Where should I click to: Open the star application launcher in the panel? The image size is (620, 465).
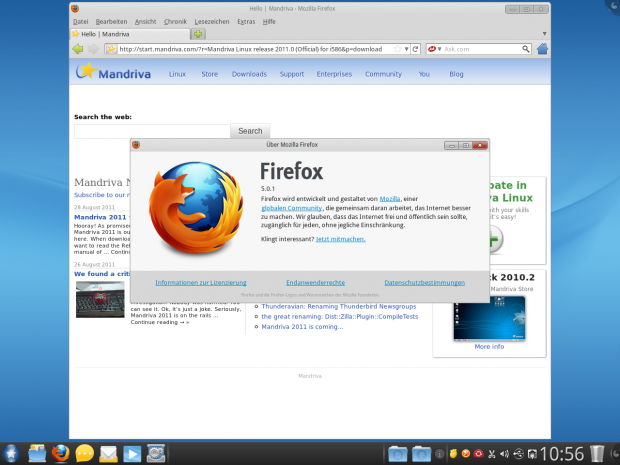pyautogui.click(x=11, y=454)
